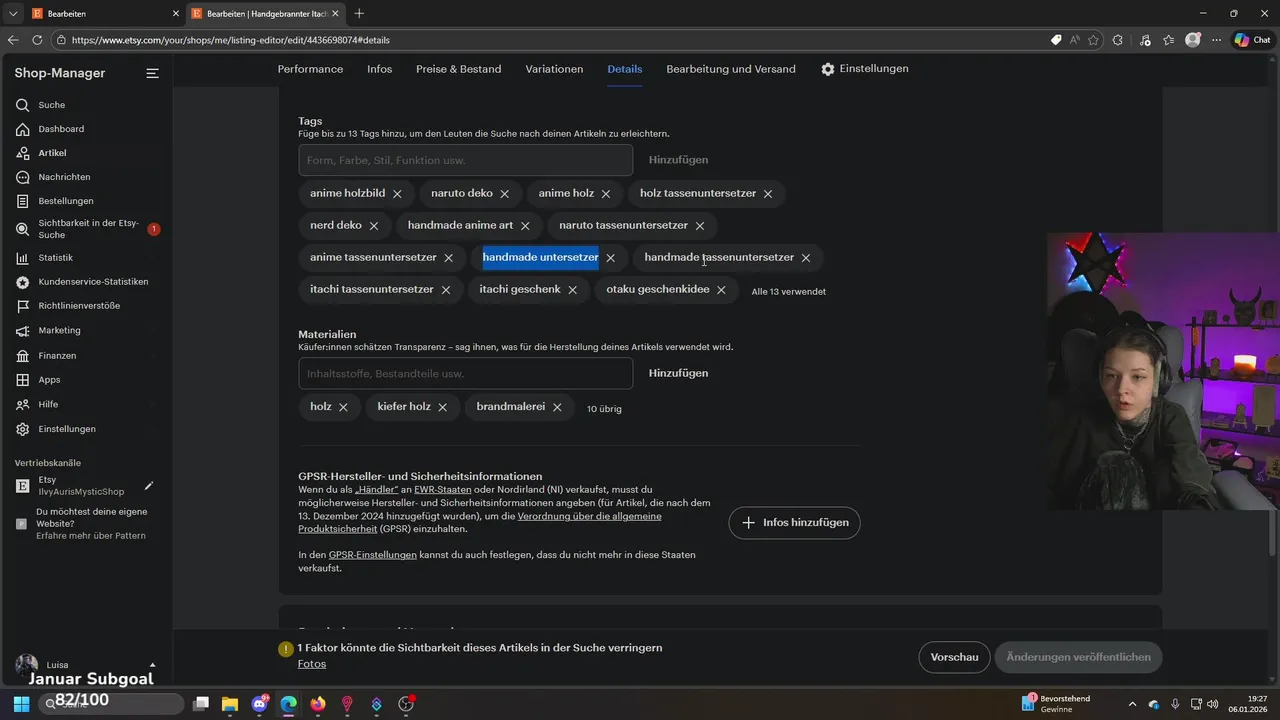Remove the 'handmade tassenuntersetzer' tag
1280x720 pixels.
pos(806,258)
